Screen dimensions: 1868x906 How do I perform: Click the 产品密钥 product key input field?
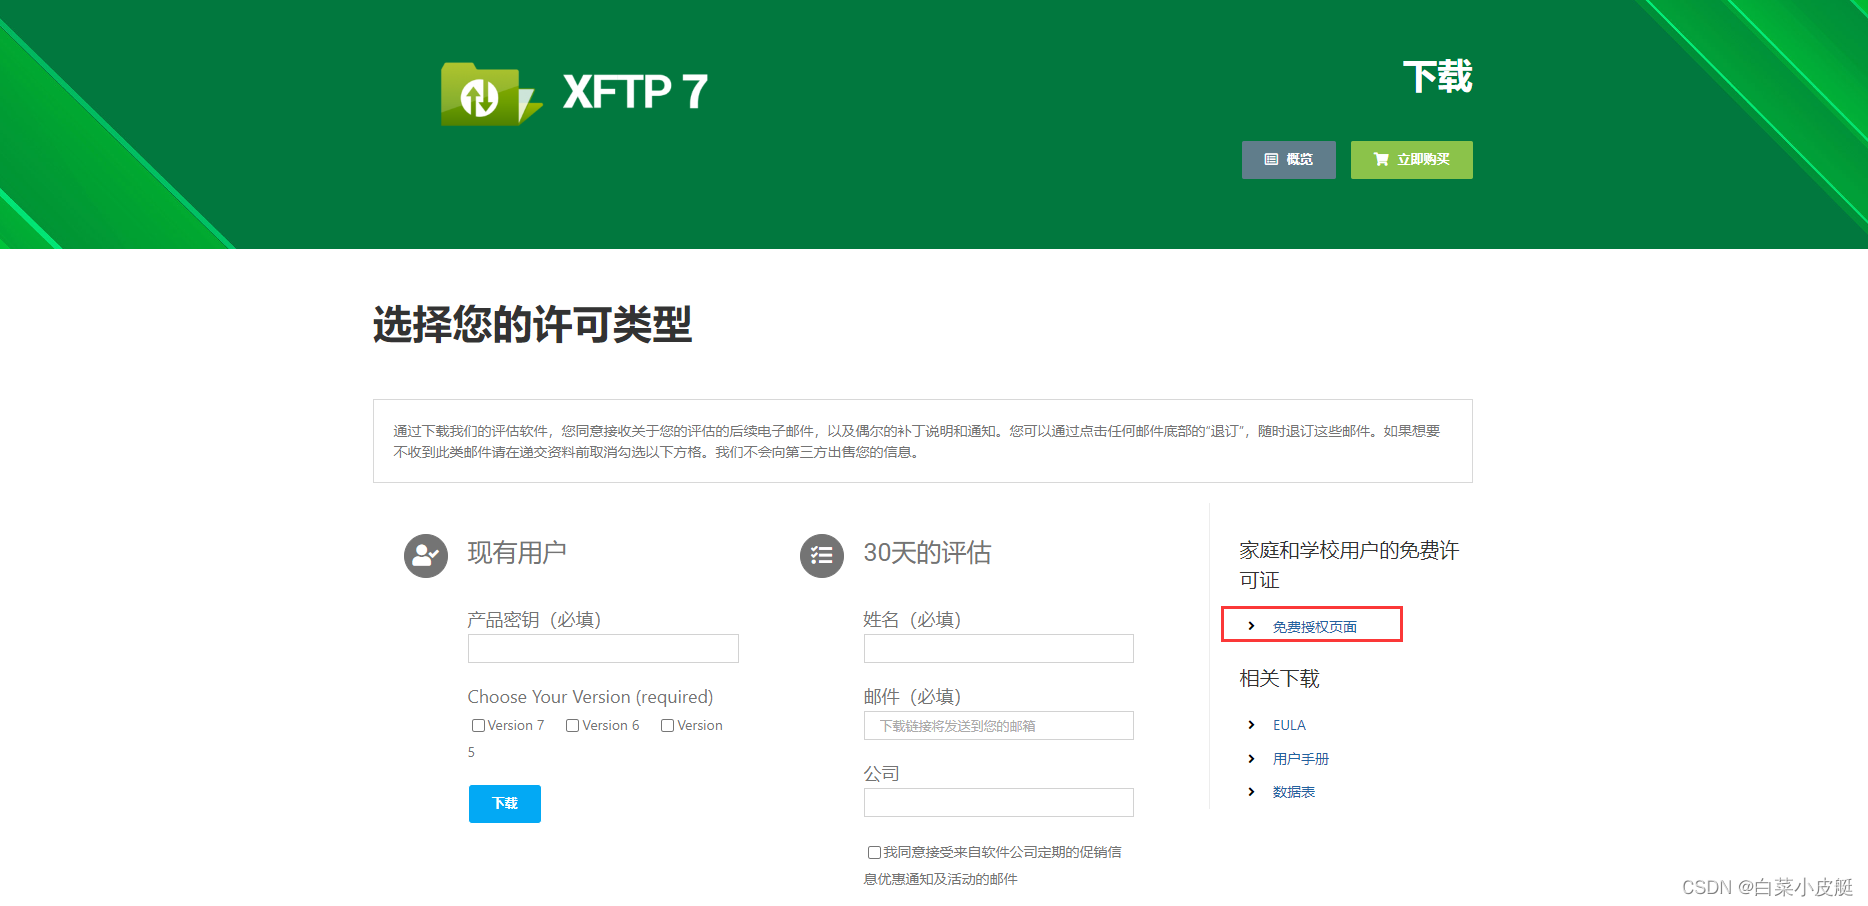(x=602, y=648)
